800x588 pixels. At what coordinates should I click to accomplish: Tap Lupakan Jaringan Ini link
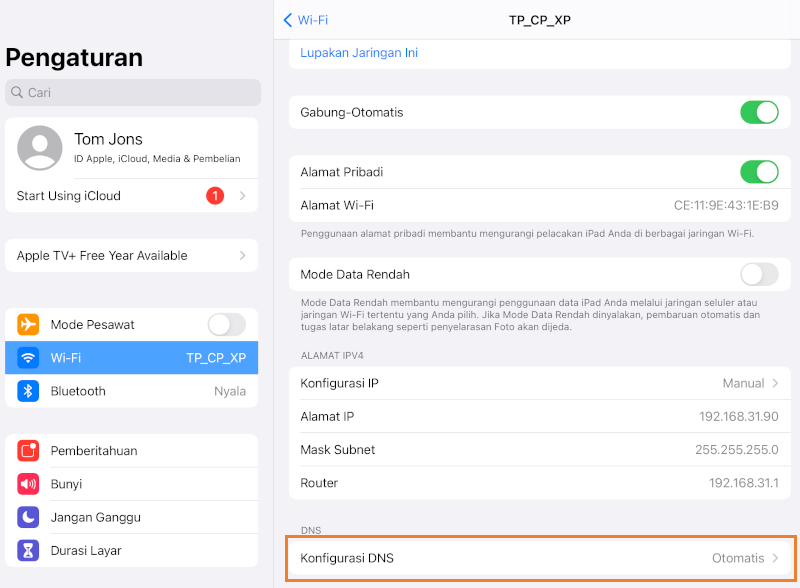tap(359, 53)
